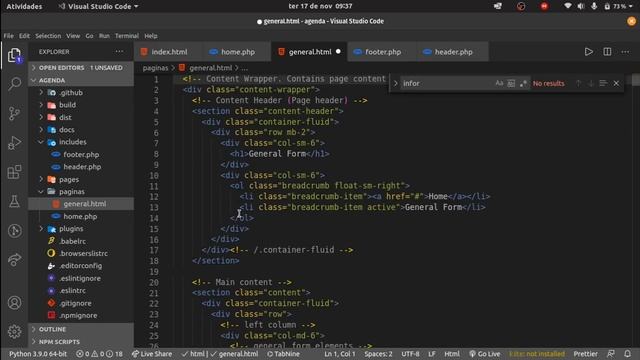Open the Live Share activity bar icon
Image resolution: width=640 pixels, height=360 pixels.
tap(14, 260)
